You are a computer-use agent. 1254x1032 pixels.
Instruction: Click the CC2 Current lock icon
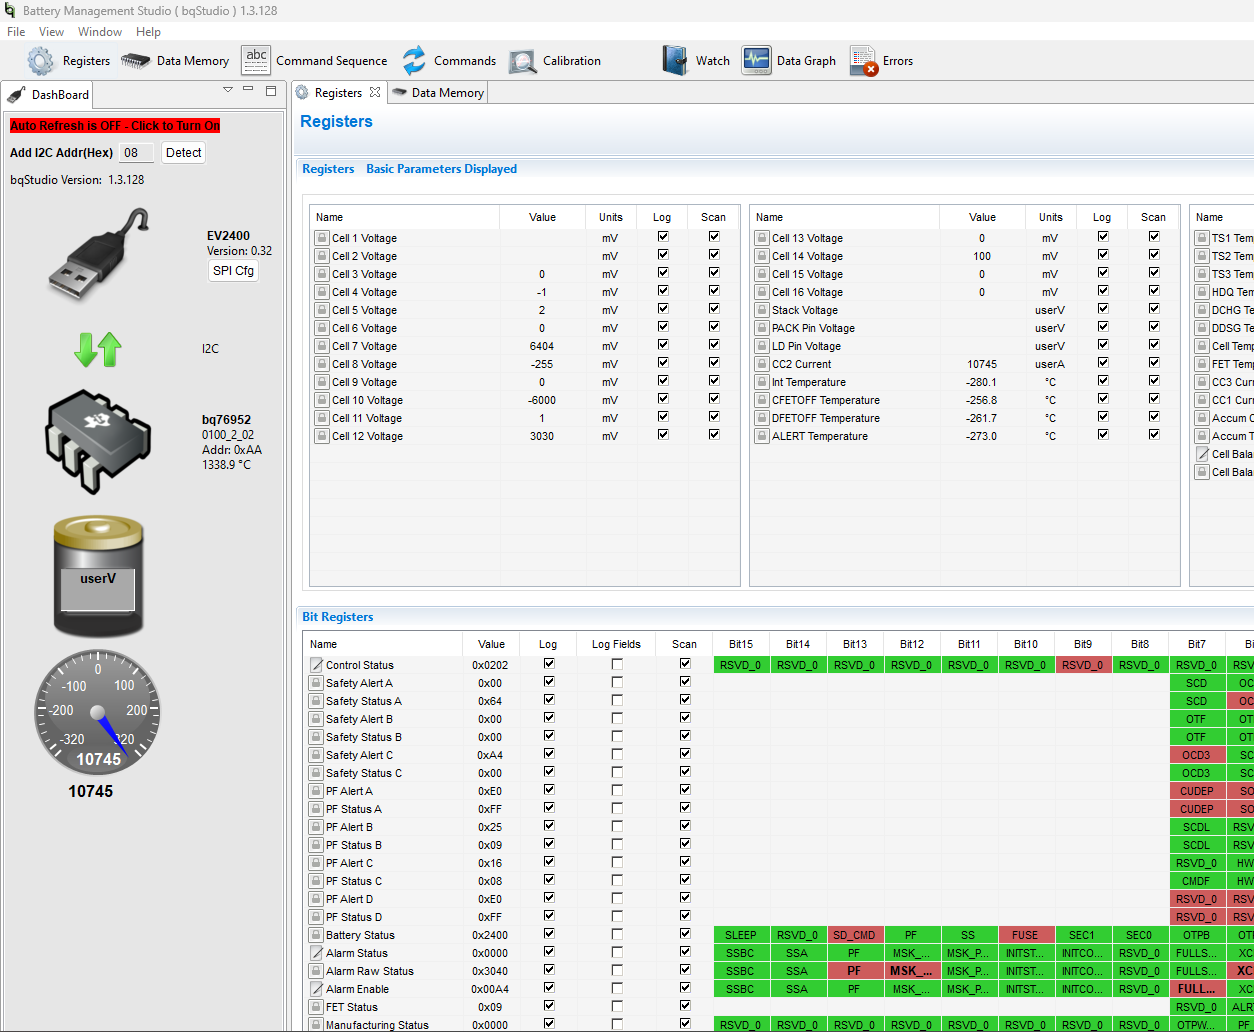(x=761, y=364)
